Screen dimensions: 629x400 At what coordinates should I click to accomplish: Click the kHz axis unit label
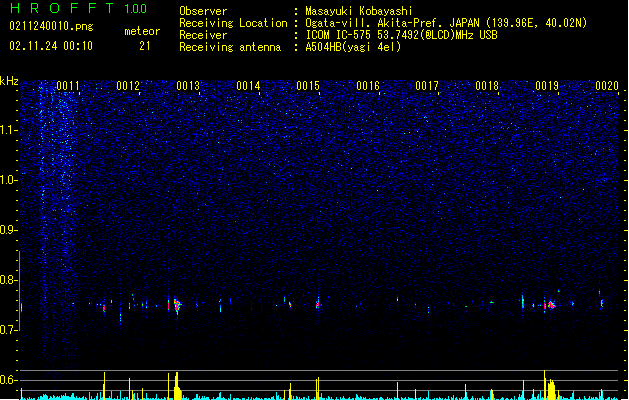point(9,81)
